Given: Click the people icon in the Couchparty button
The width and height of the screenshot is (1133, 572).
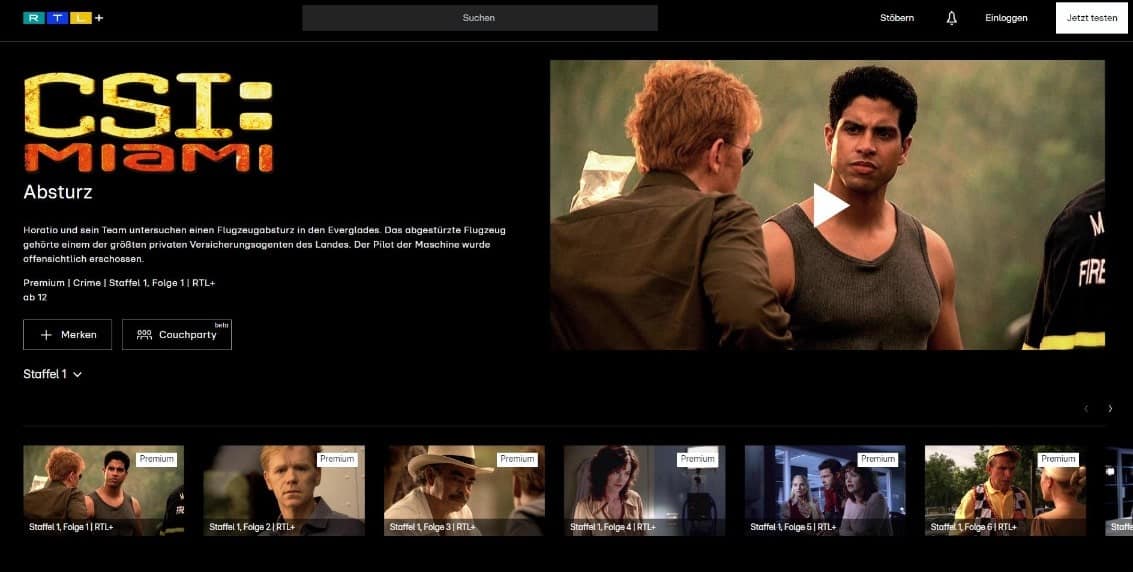Looking at the screenshot, I should pyautogui.click(x=145, y=334).
